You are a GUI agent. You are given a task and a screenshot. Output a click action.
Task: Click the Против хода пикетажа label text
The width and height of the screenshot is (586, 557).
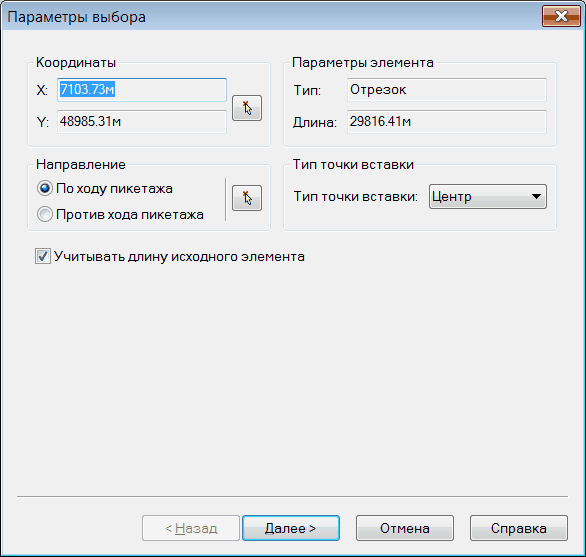tap(130, 215)
